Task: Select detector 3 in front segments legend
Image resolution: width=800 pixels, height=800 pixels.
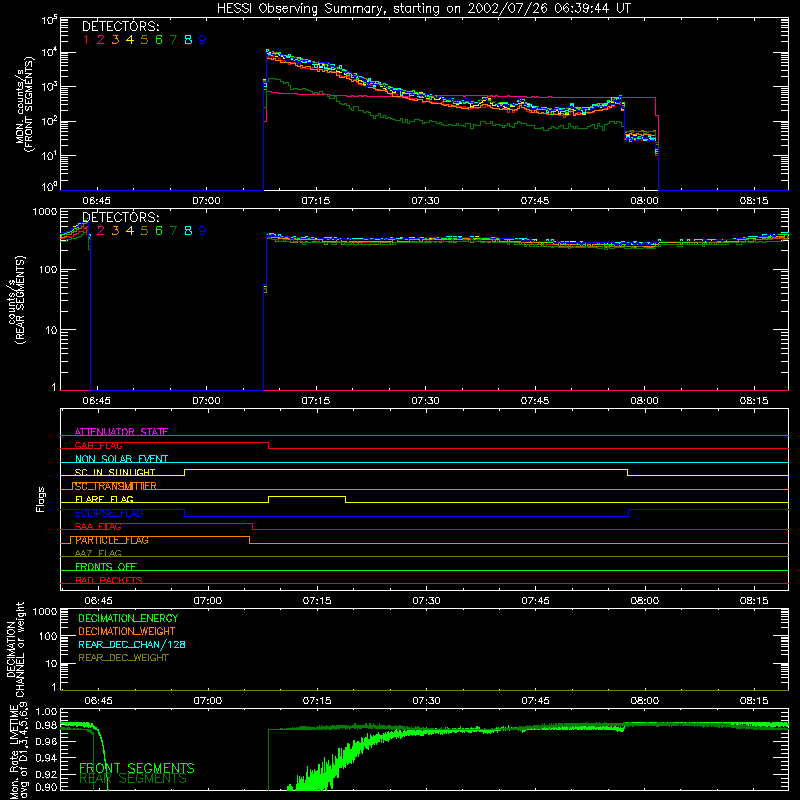Action: (x=115, y=40)
